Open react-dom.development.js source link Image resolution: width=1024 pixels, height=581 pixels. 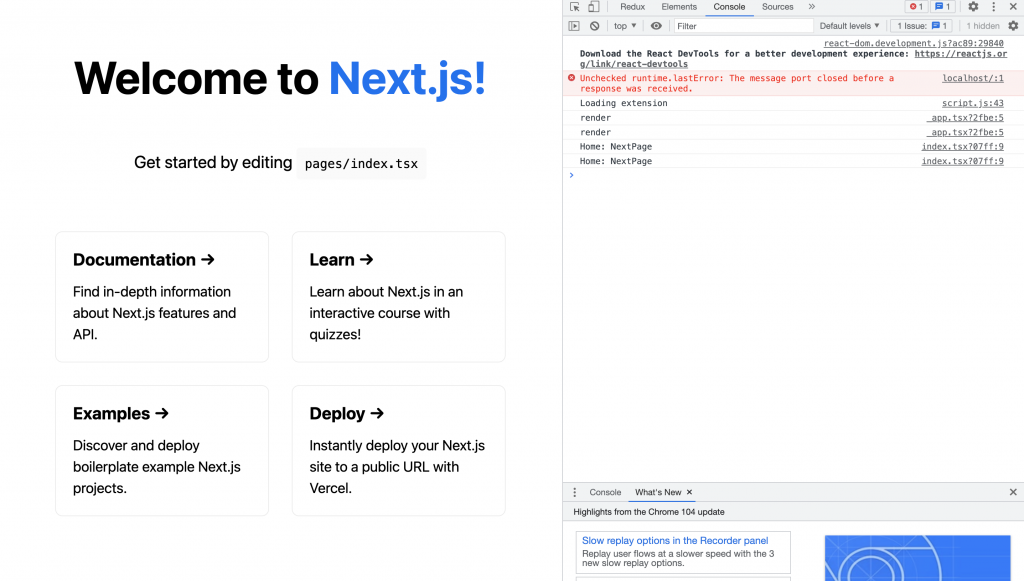(x=914, y=43)
